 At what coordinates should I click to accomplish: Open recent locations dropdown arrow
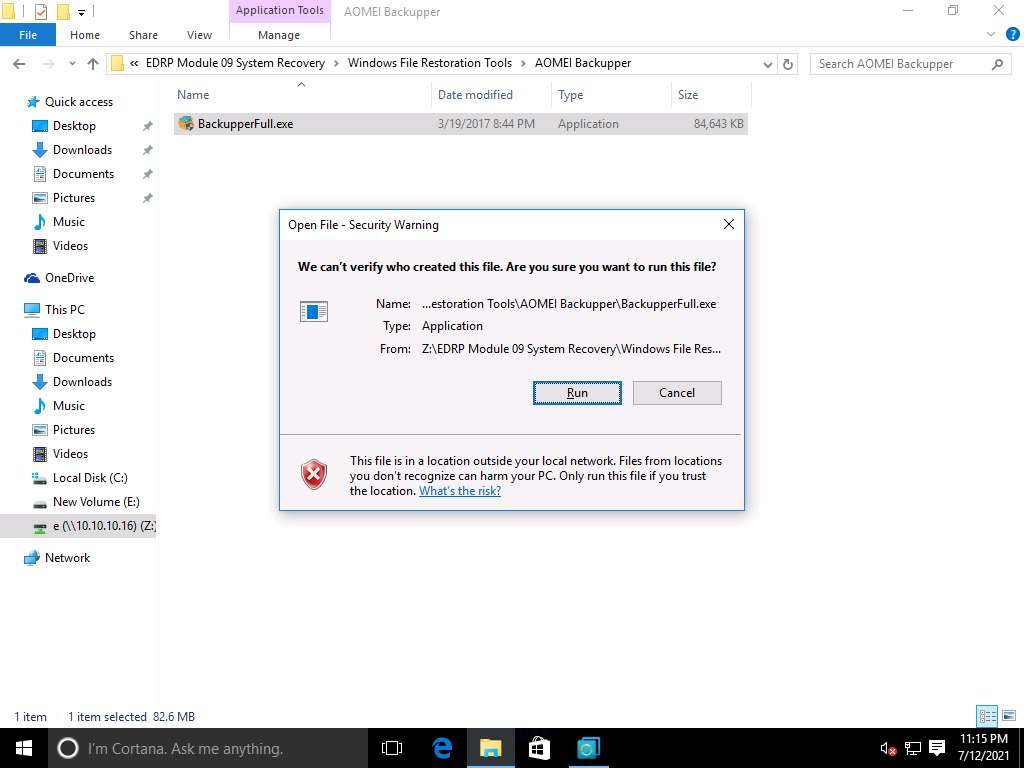click(72, 63)
